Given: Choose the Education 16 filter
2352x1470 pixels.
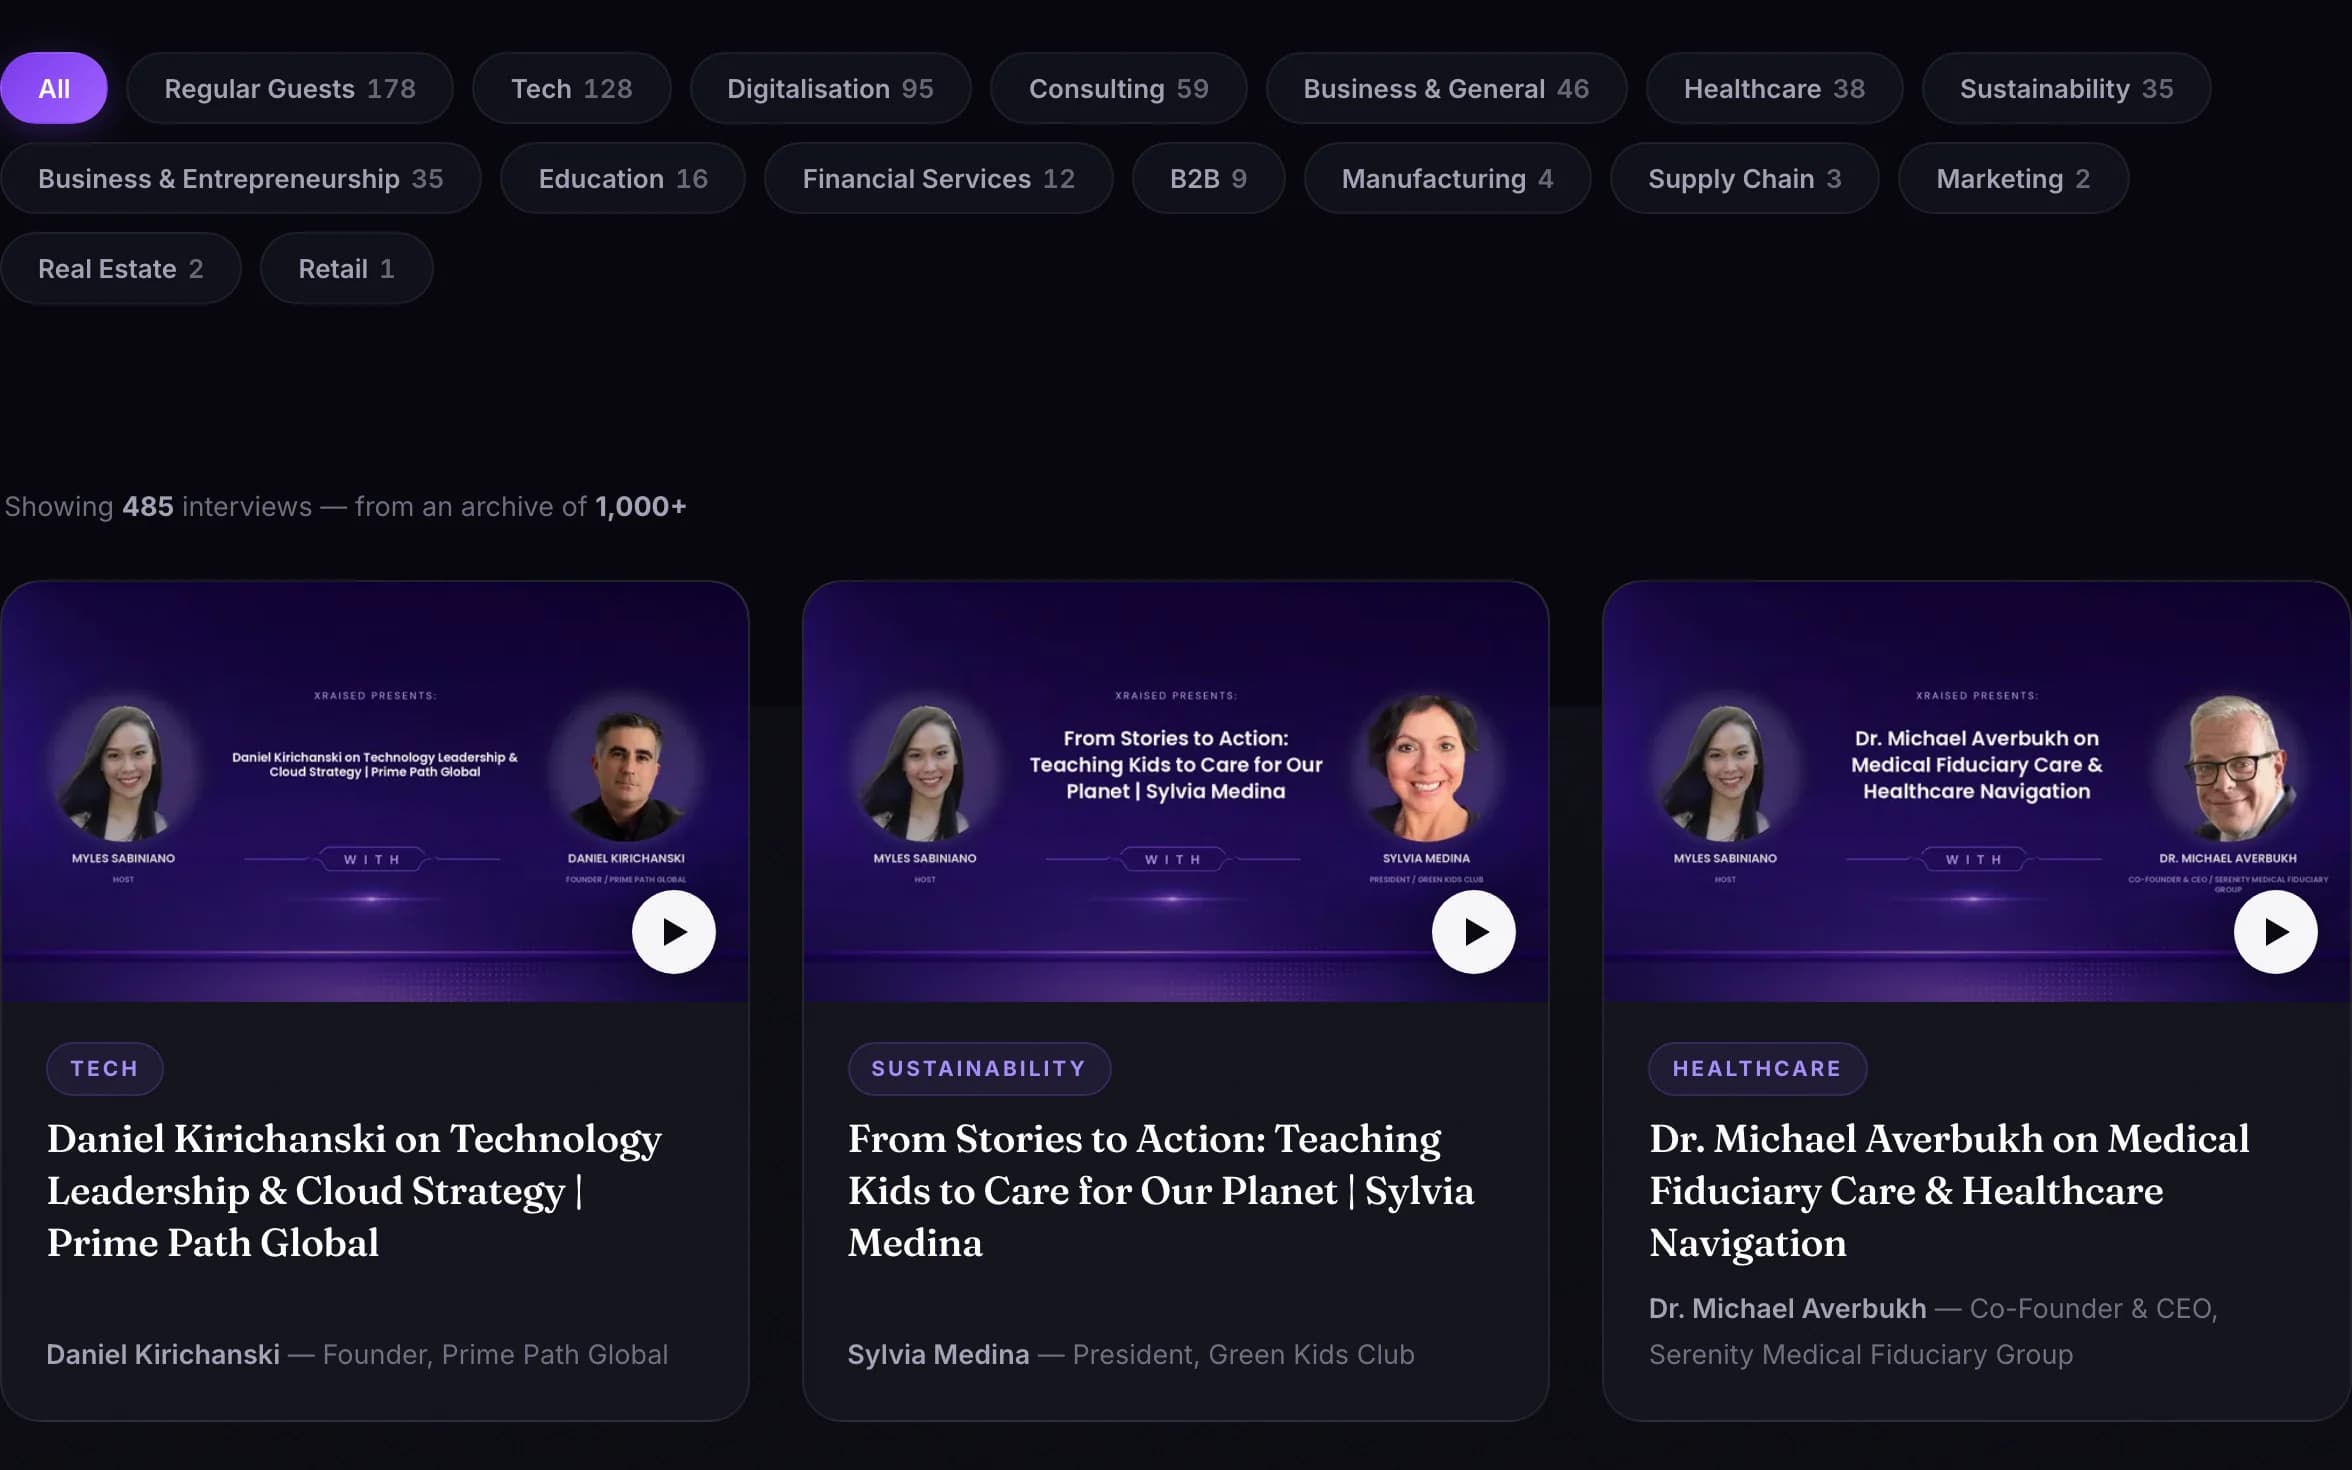Looking at the screenshot, I should click(x=622, y=179).
